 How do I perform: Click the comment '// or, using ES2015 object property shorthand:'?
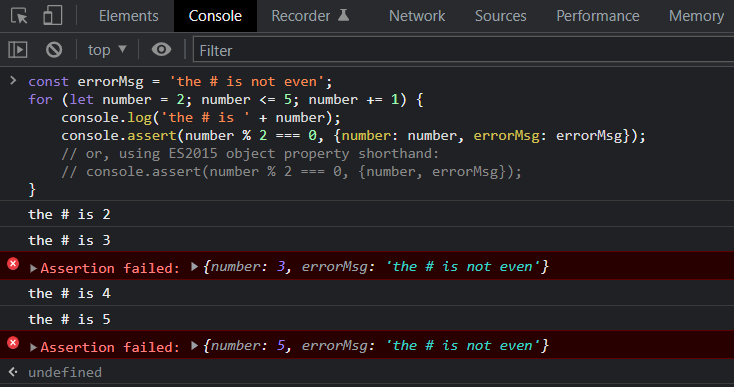[x=250, y=153]
